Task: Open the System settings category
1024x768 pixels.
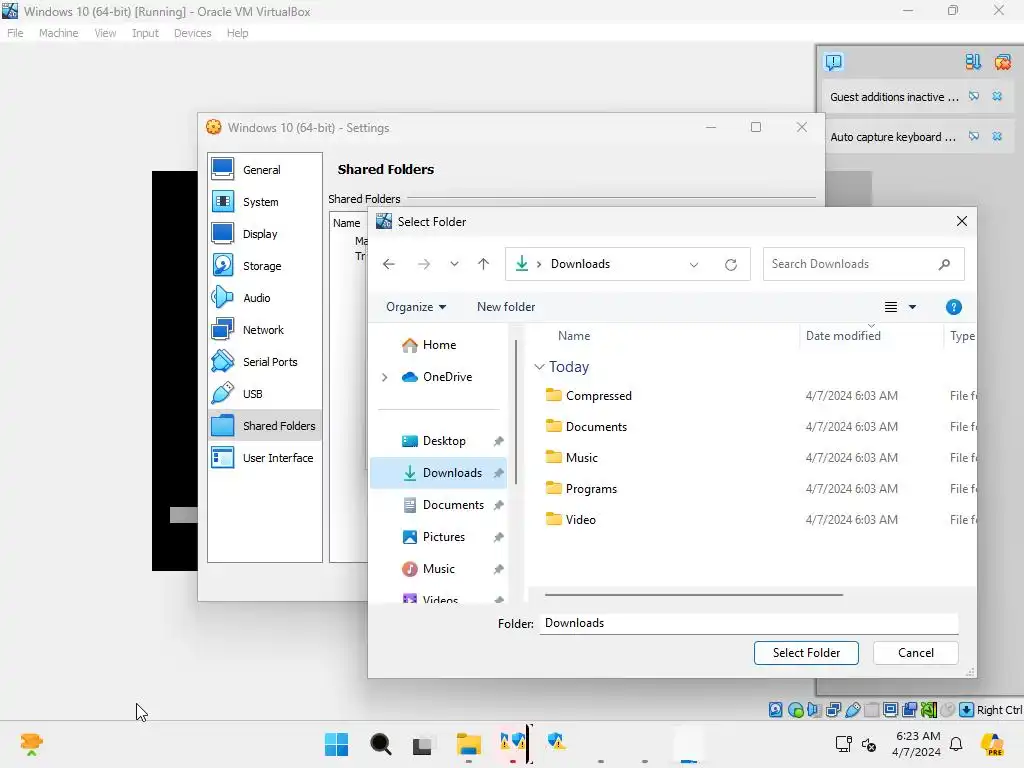Action: coord(264,202)
